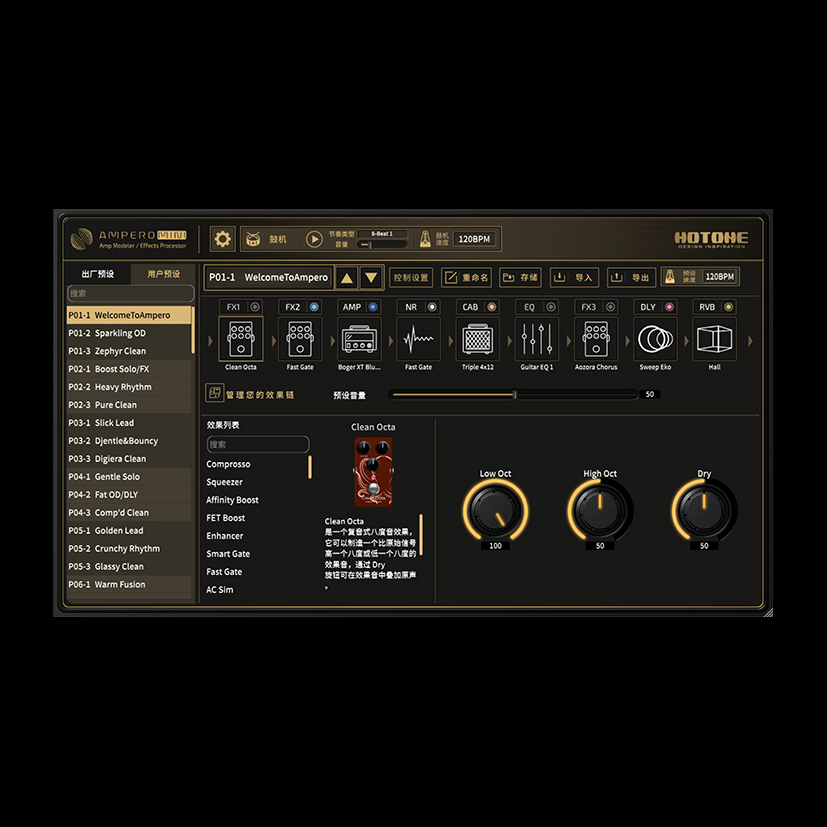
Task: Play the drum machine rhythm
Action: (314, 239)
